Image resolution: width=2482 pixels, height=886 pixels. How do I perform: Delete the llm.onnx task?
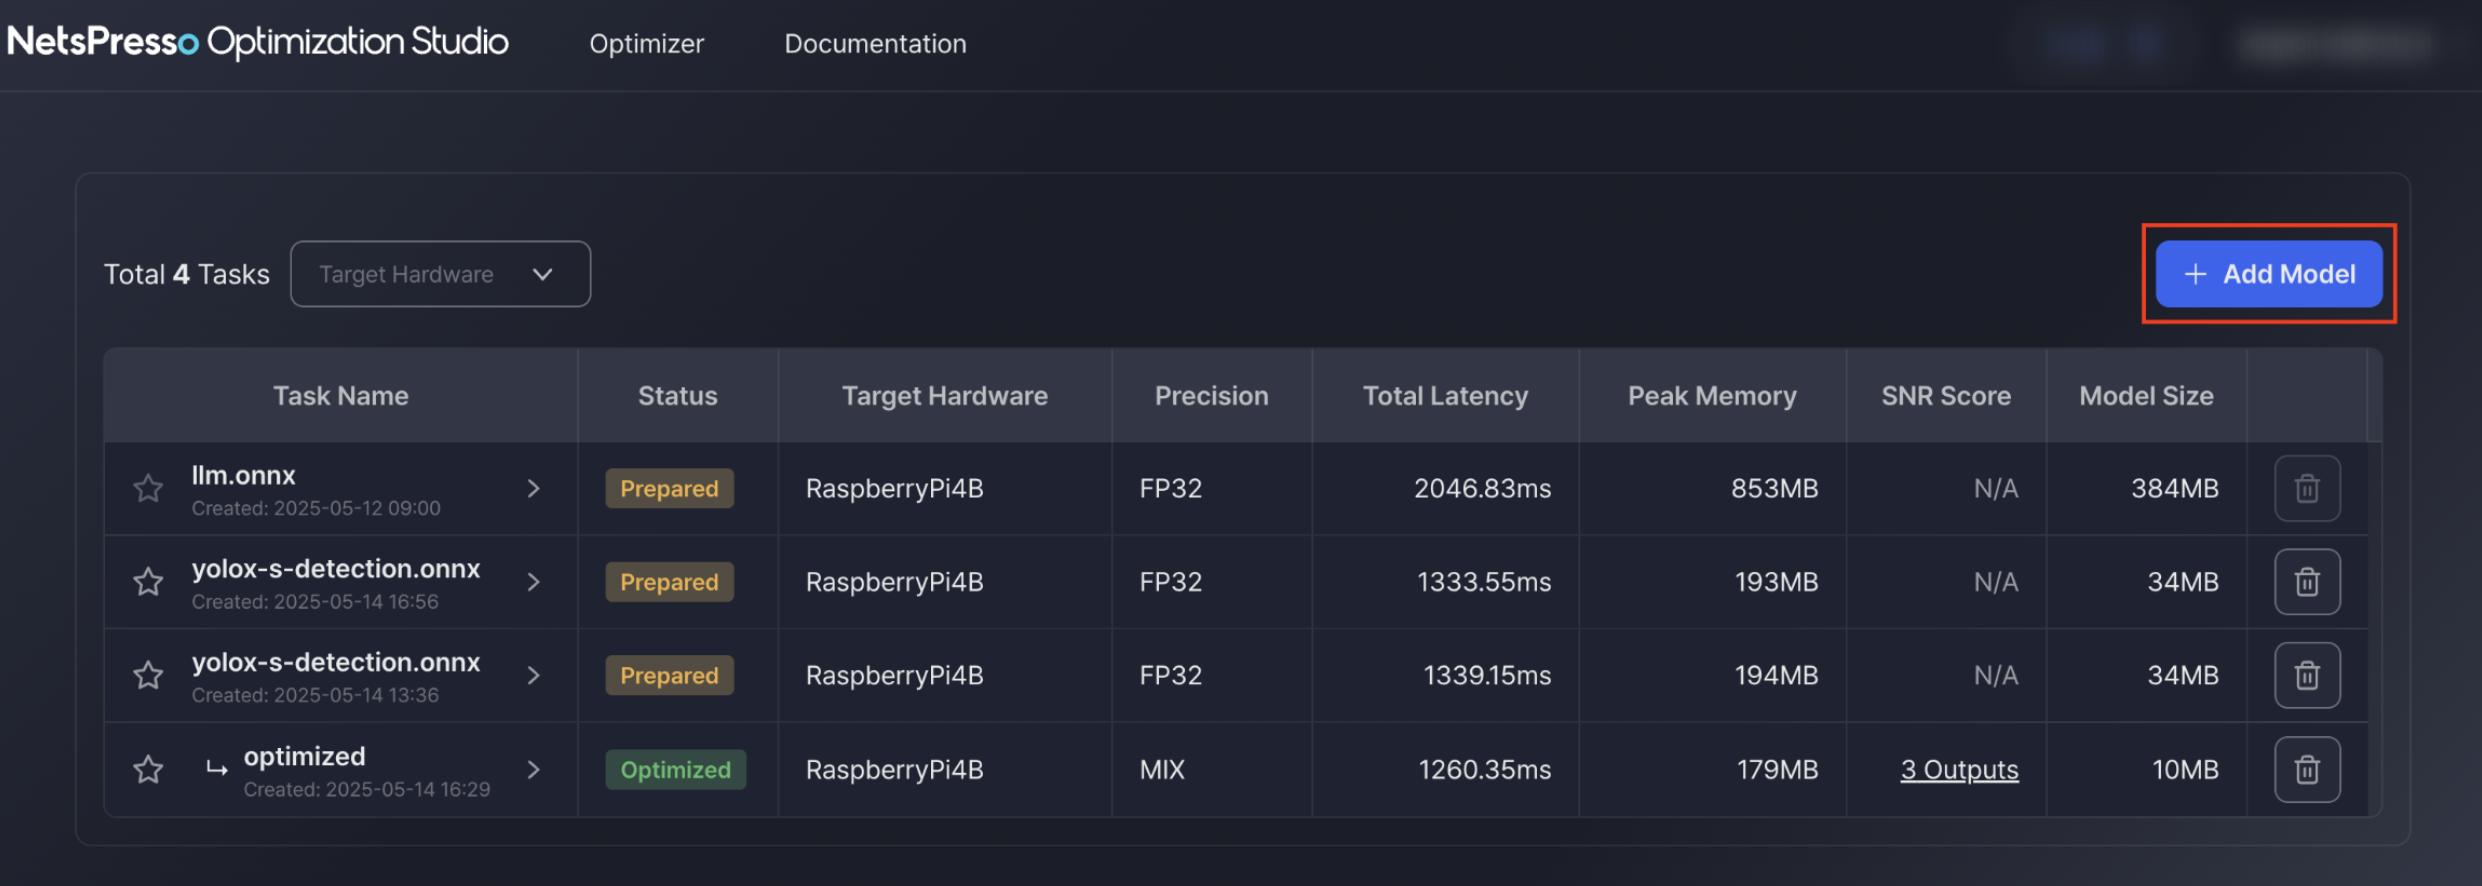coord(2306,489)
